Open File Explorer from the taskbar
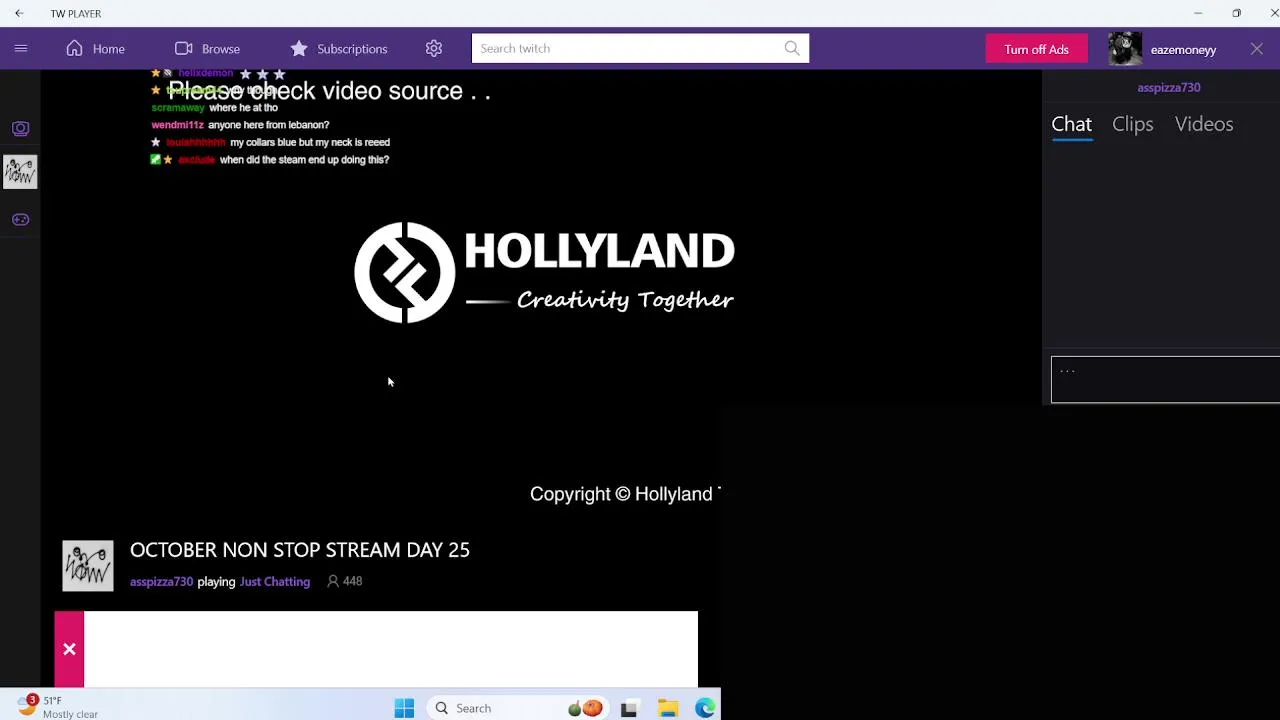 tap(668, 709)
